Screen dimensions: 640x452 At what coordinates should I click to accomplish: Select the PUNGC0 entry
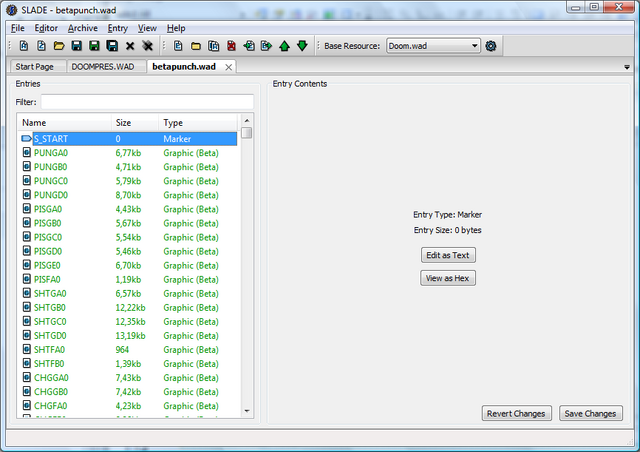tap(127, 181)
